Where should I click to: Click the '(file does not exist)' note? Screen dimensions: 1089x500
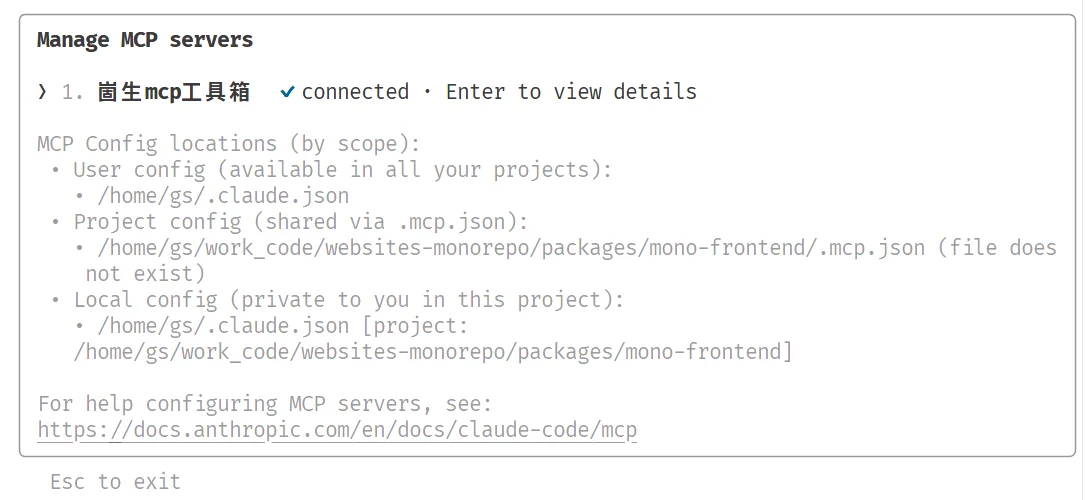571,260
